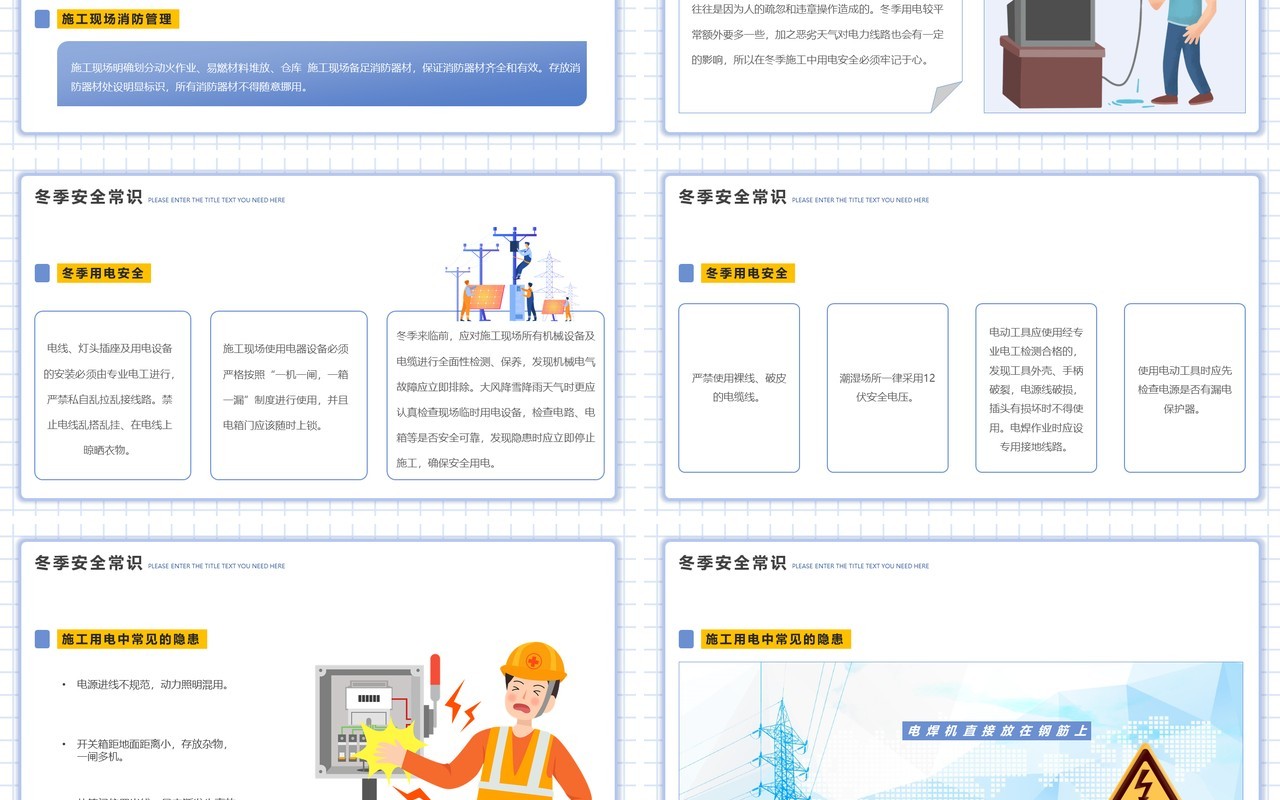Screen dimensions: 1280x800
Task: Click the blue square beside 施工现场消防管理
Action: pyautogui.click(x=42, y=19)
